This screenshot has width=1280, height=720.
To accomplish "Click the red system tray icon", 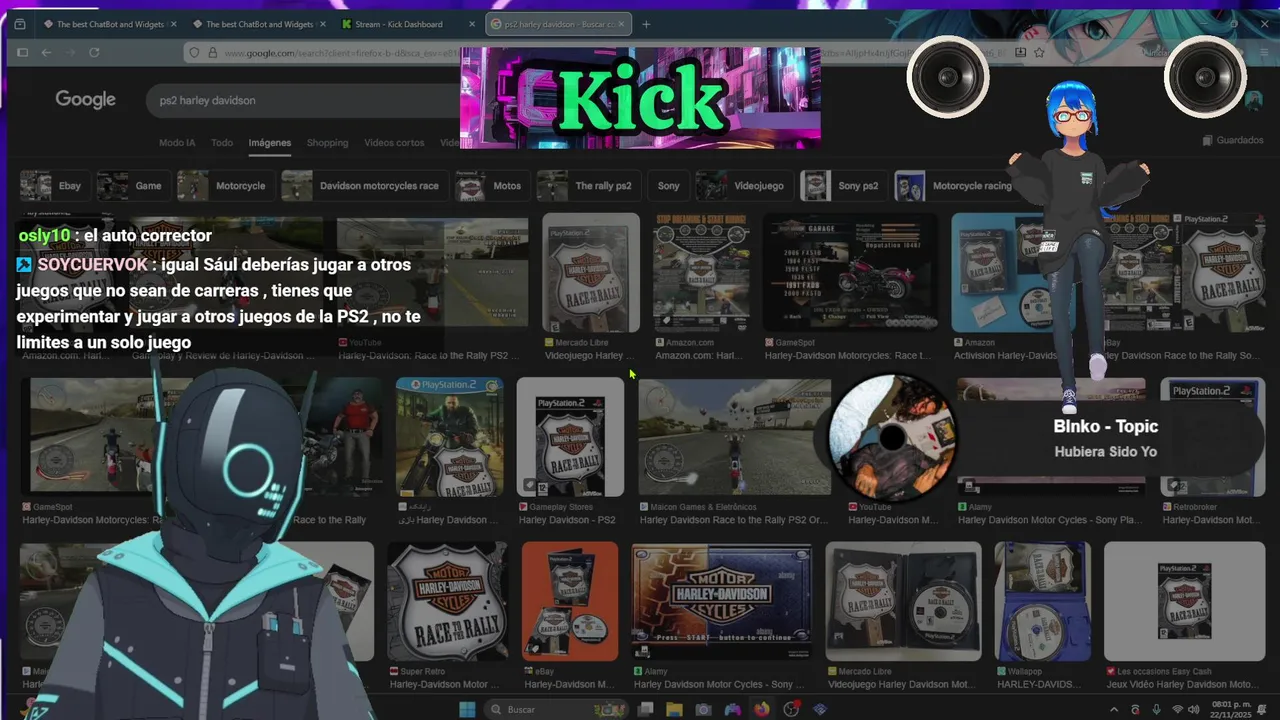I will pyautogui.click(x=1136, y=709).
